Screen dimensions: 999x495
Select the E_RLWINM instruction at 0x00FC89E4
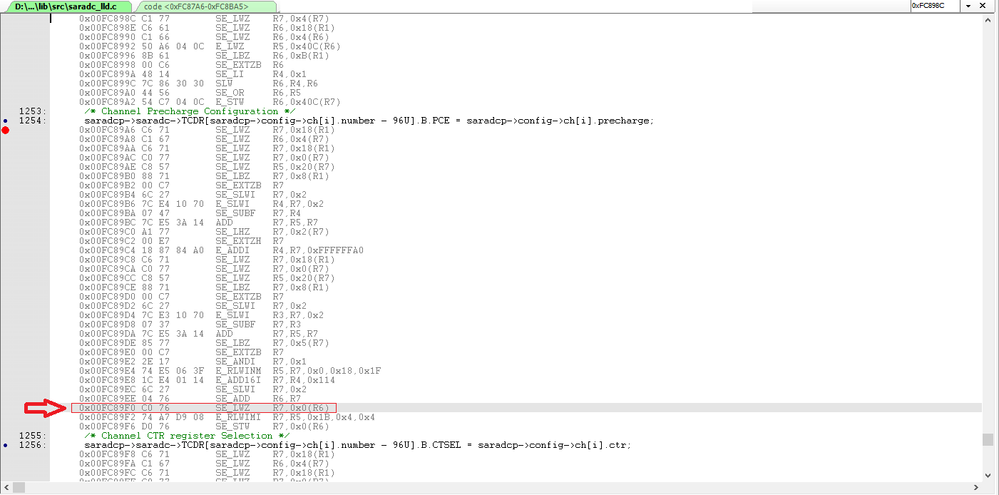[x=230, y=371]
